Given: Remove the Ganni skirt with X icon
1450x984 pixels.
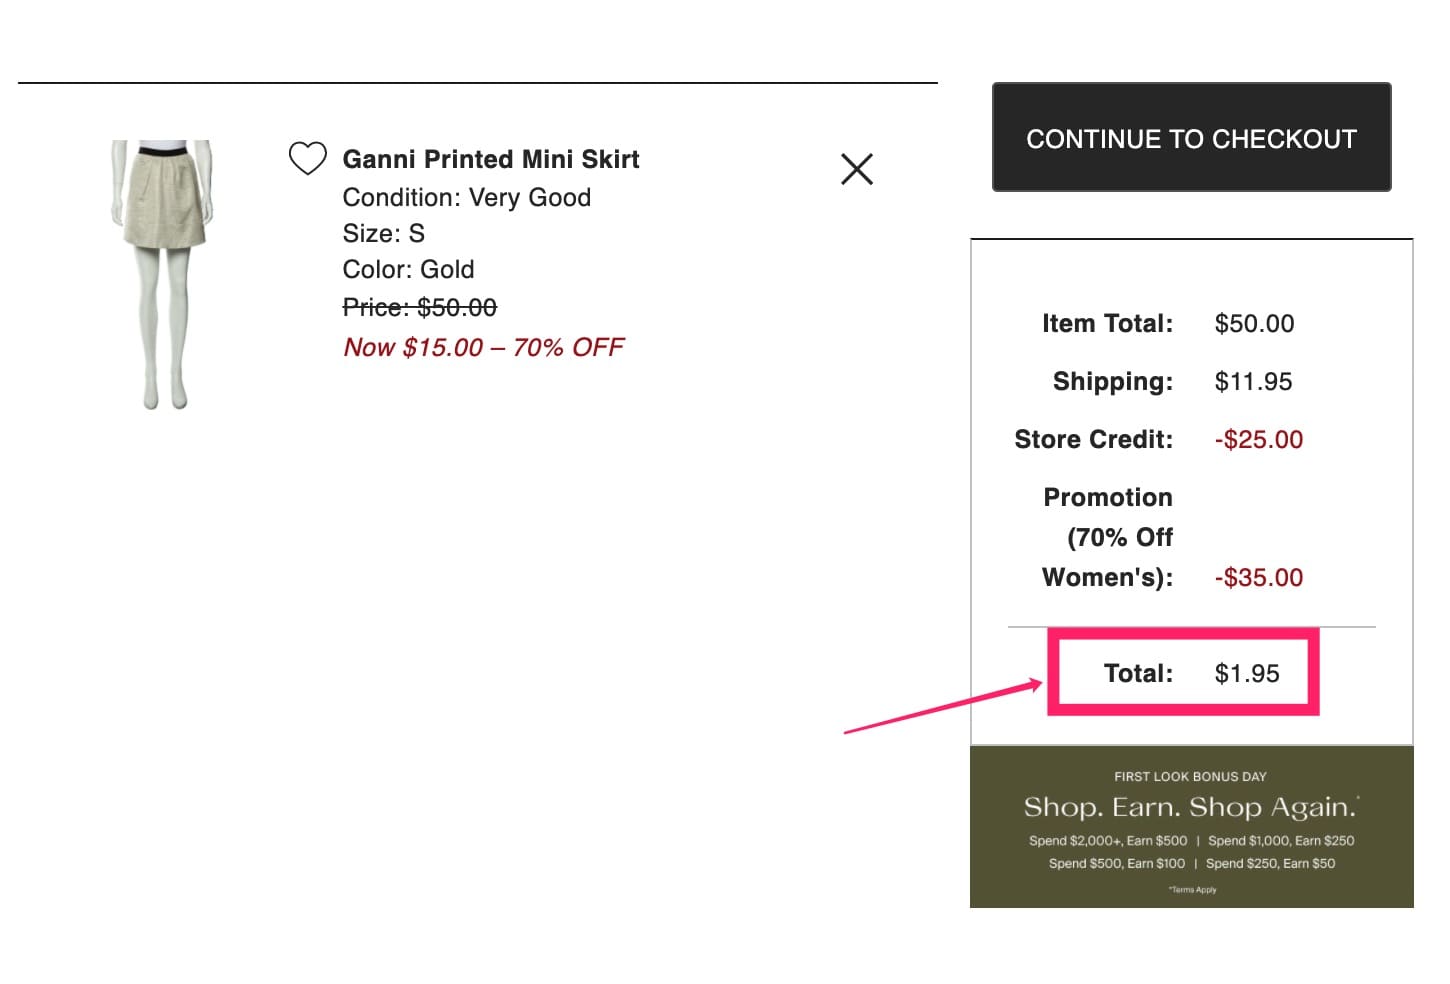Looking at the screenshot, I should pos(857,169).
